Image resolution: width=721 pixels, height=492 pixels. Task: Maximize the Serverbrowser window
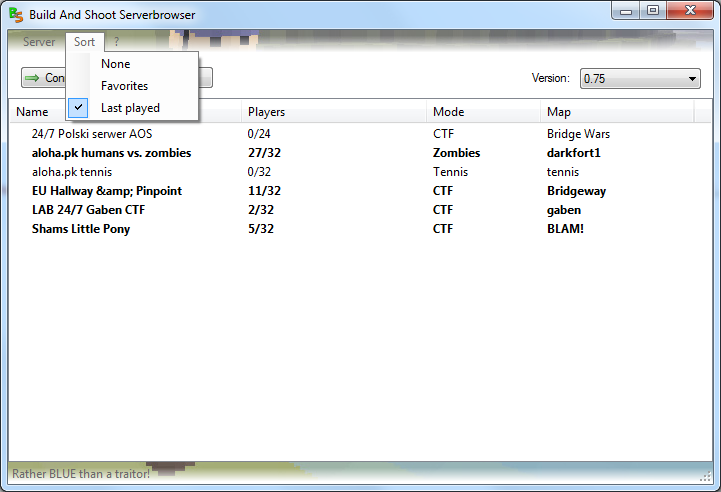point(652,11)
